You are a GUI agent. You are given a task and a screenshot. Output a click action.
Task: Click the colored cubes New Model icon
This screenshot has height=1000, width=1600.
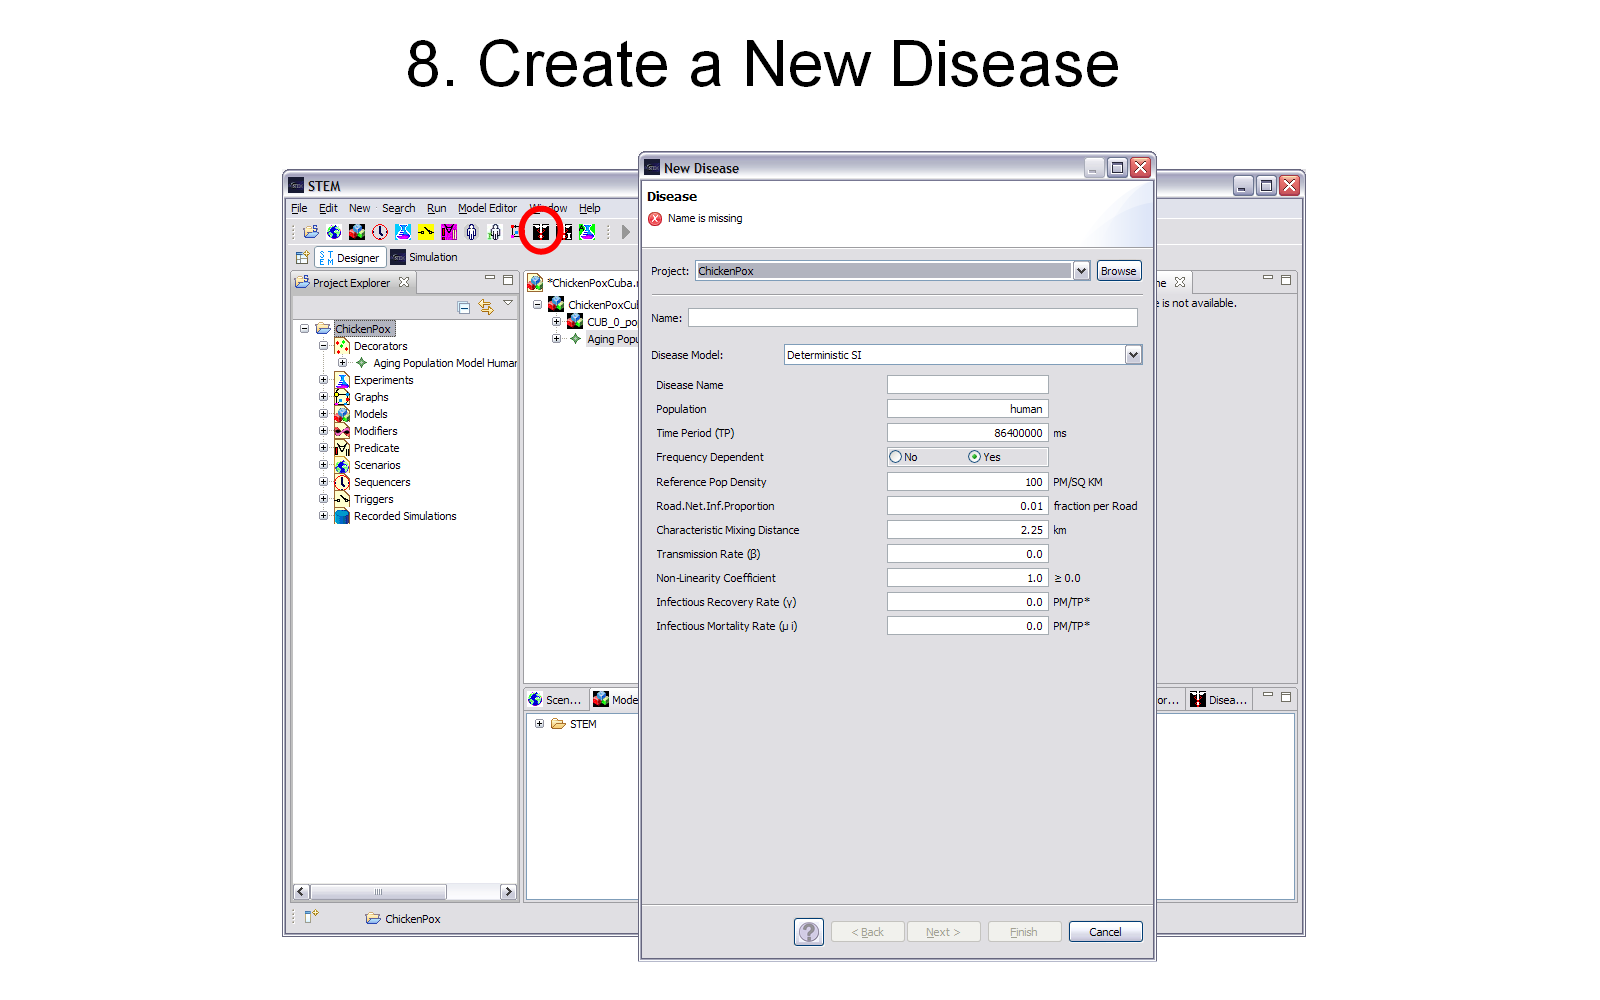357,232
